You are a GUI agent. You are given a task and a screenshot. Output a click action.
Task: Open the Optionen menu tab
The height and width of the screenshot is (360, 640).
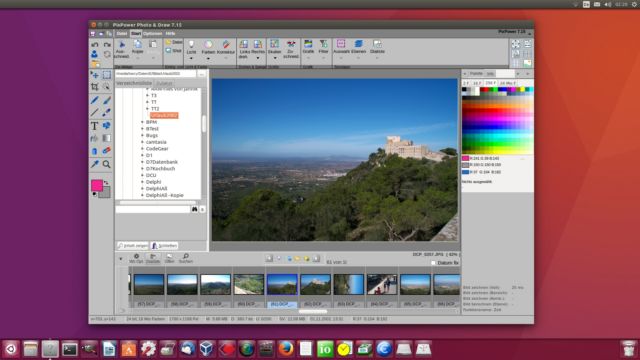coord(152,33)
